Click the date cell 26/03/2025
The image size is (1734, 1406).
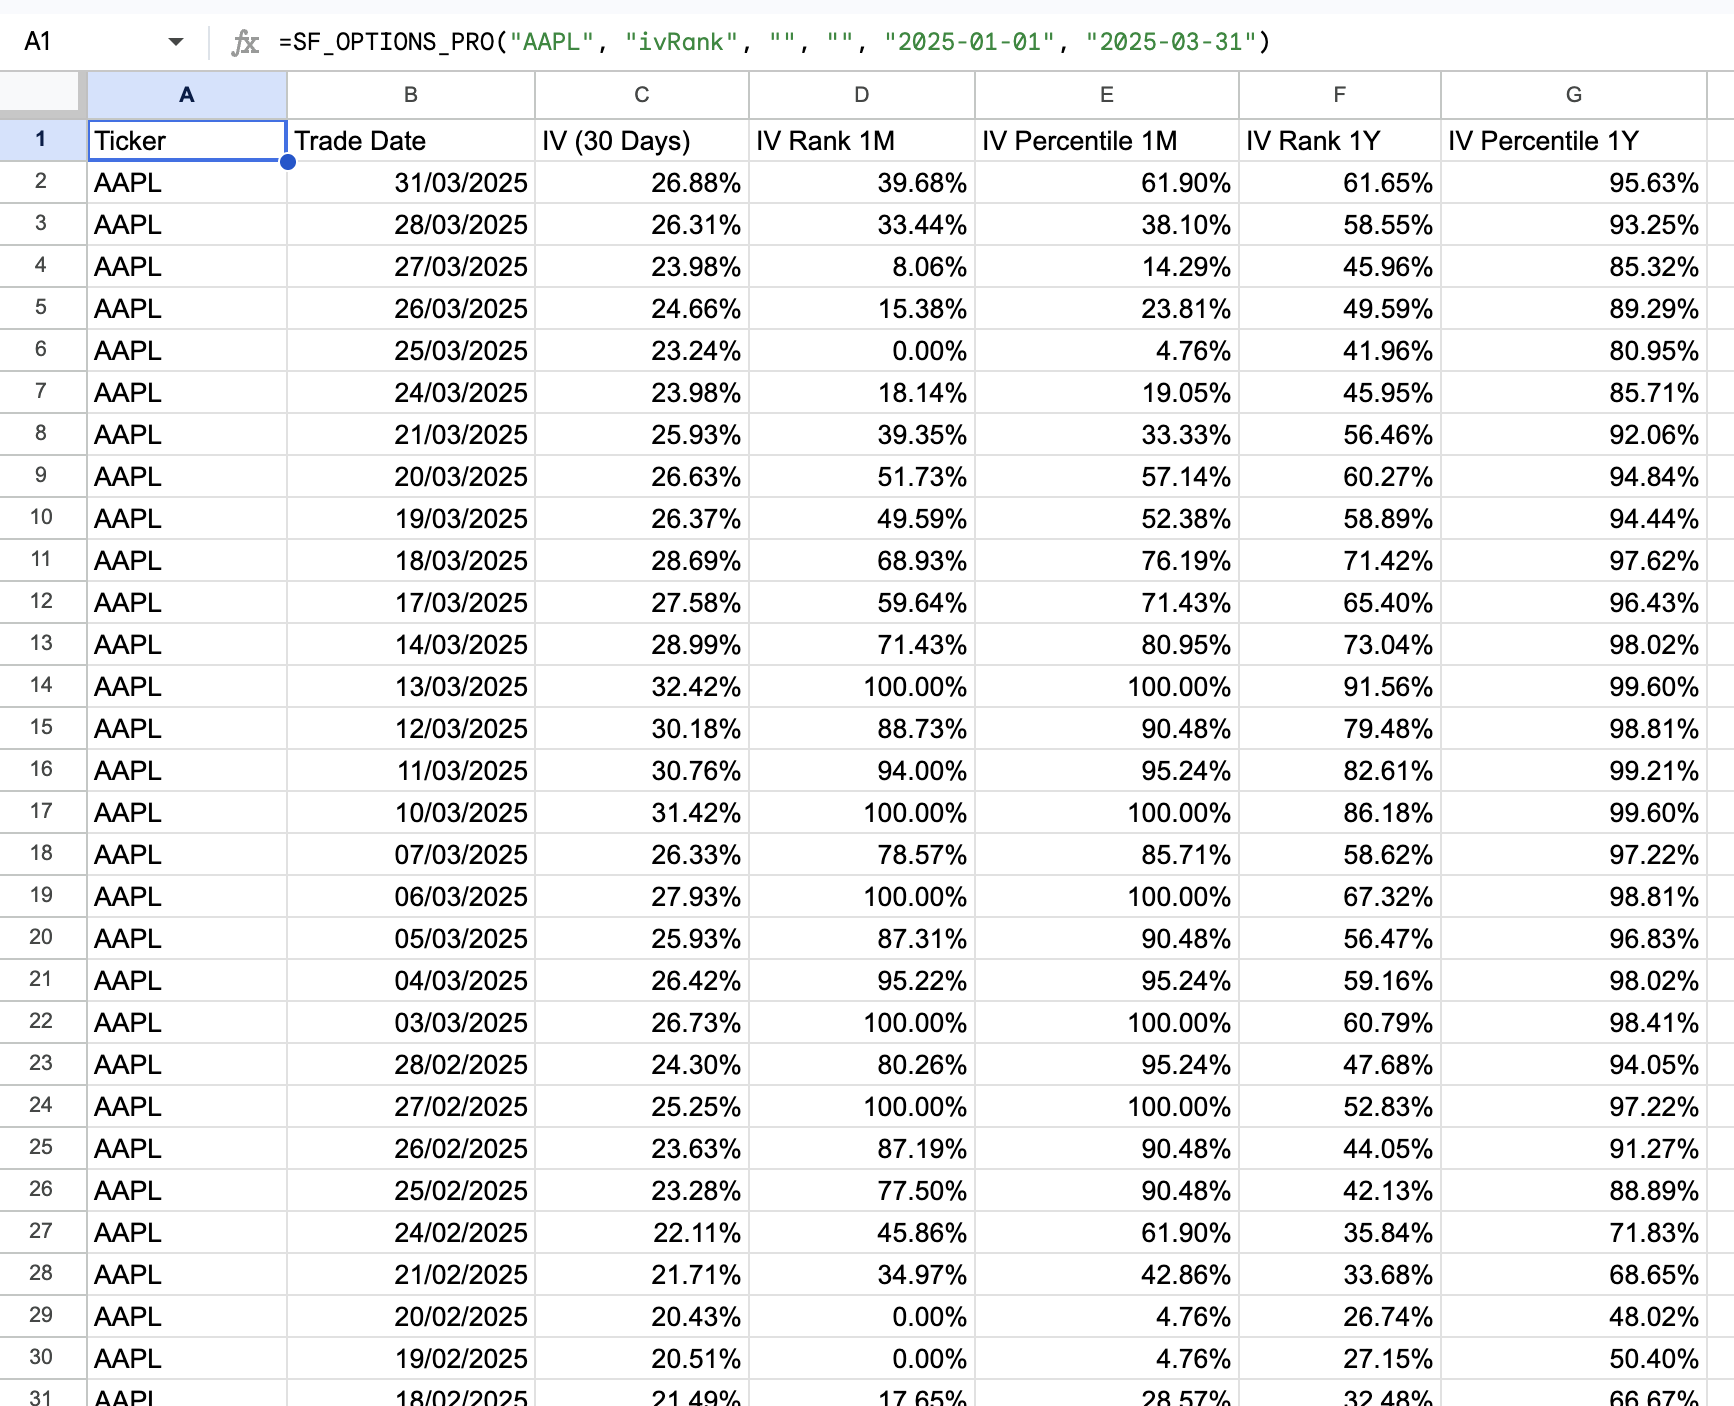[x=411, y=308]
